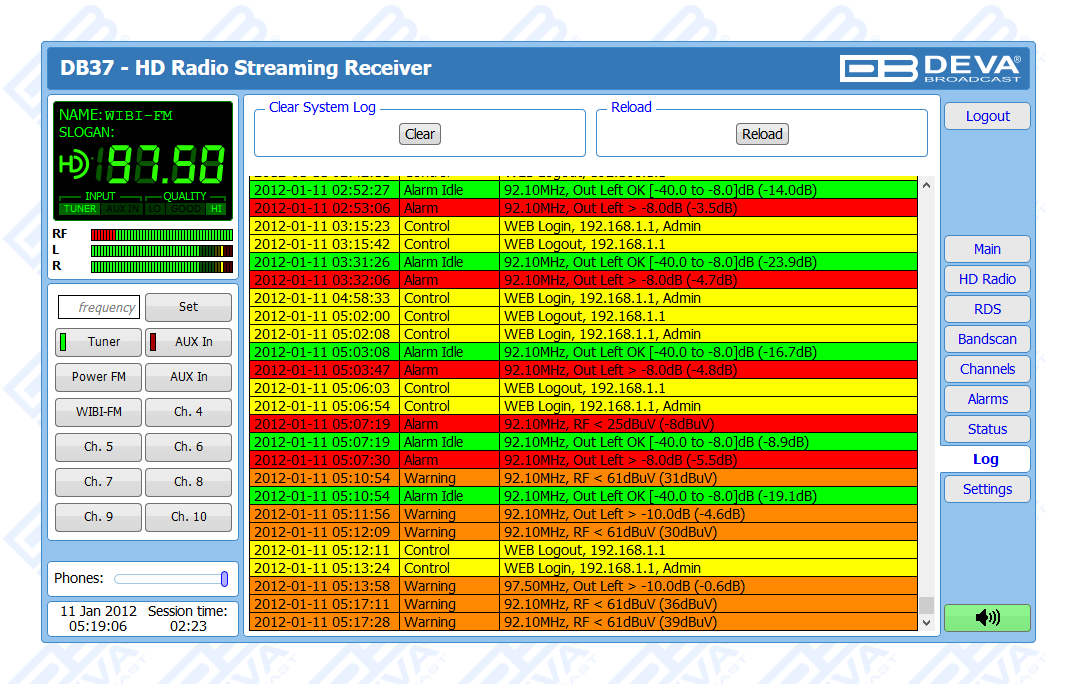The height and width of the screenshot is (684, 1077).
Task: Click the green speaker audio button
Action: [x=987, y=618]
